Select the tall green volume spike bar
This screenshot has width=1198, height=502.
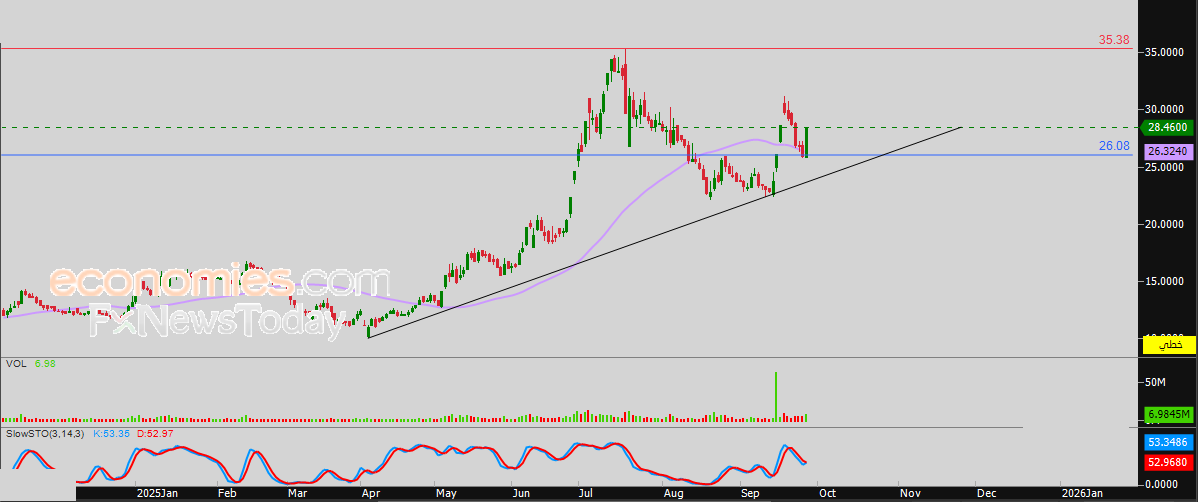point(775,397)
